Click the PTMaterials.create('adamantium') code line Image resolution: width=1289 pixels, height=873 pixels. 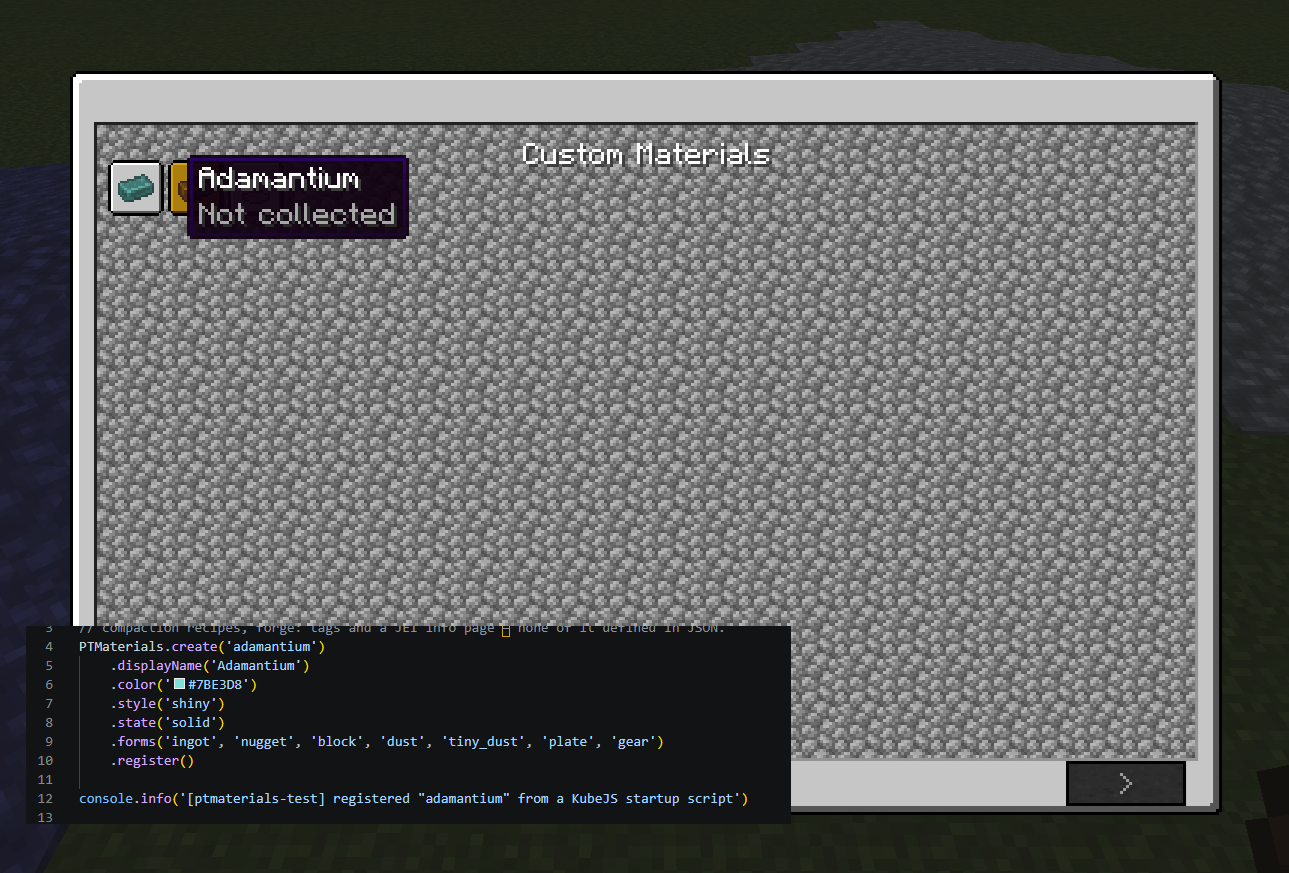point(202,647)
